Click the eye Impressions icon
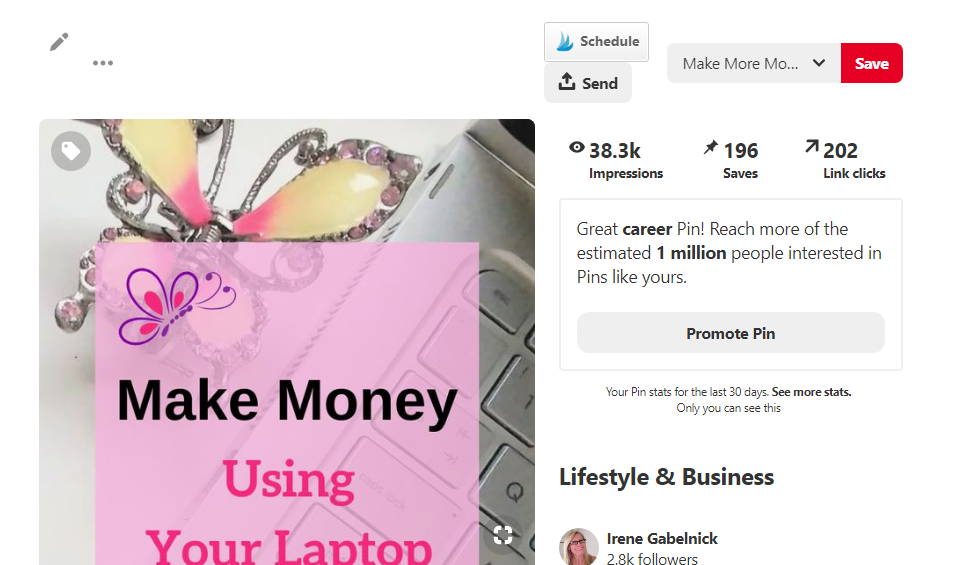This screenshot has width=972, height=565. (577, 148)
